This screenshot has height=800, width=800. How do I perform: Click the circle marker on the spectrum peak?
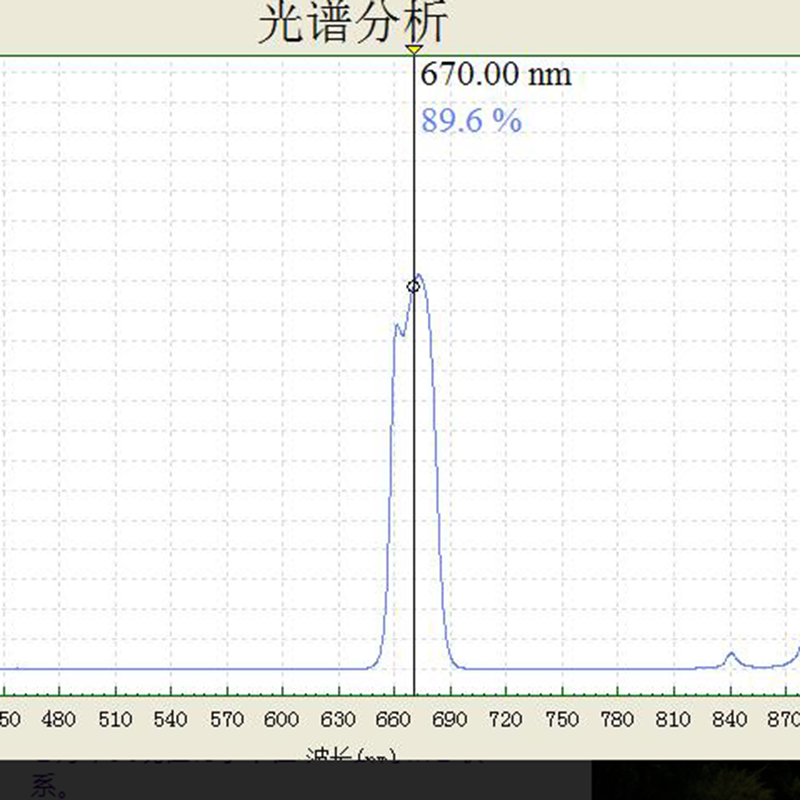click(x=413, y=285)
